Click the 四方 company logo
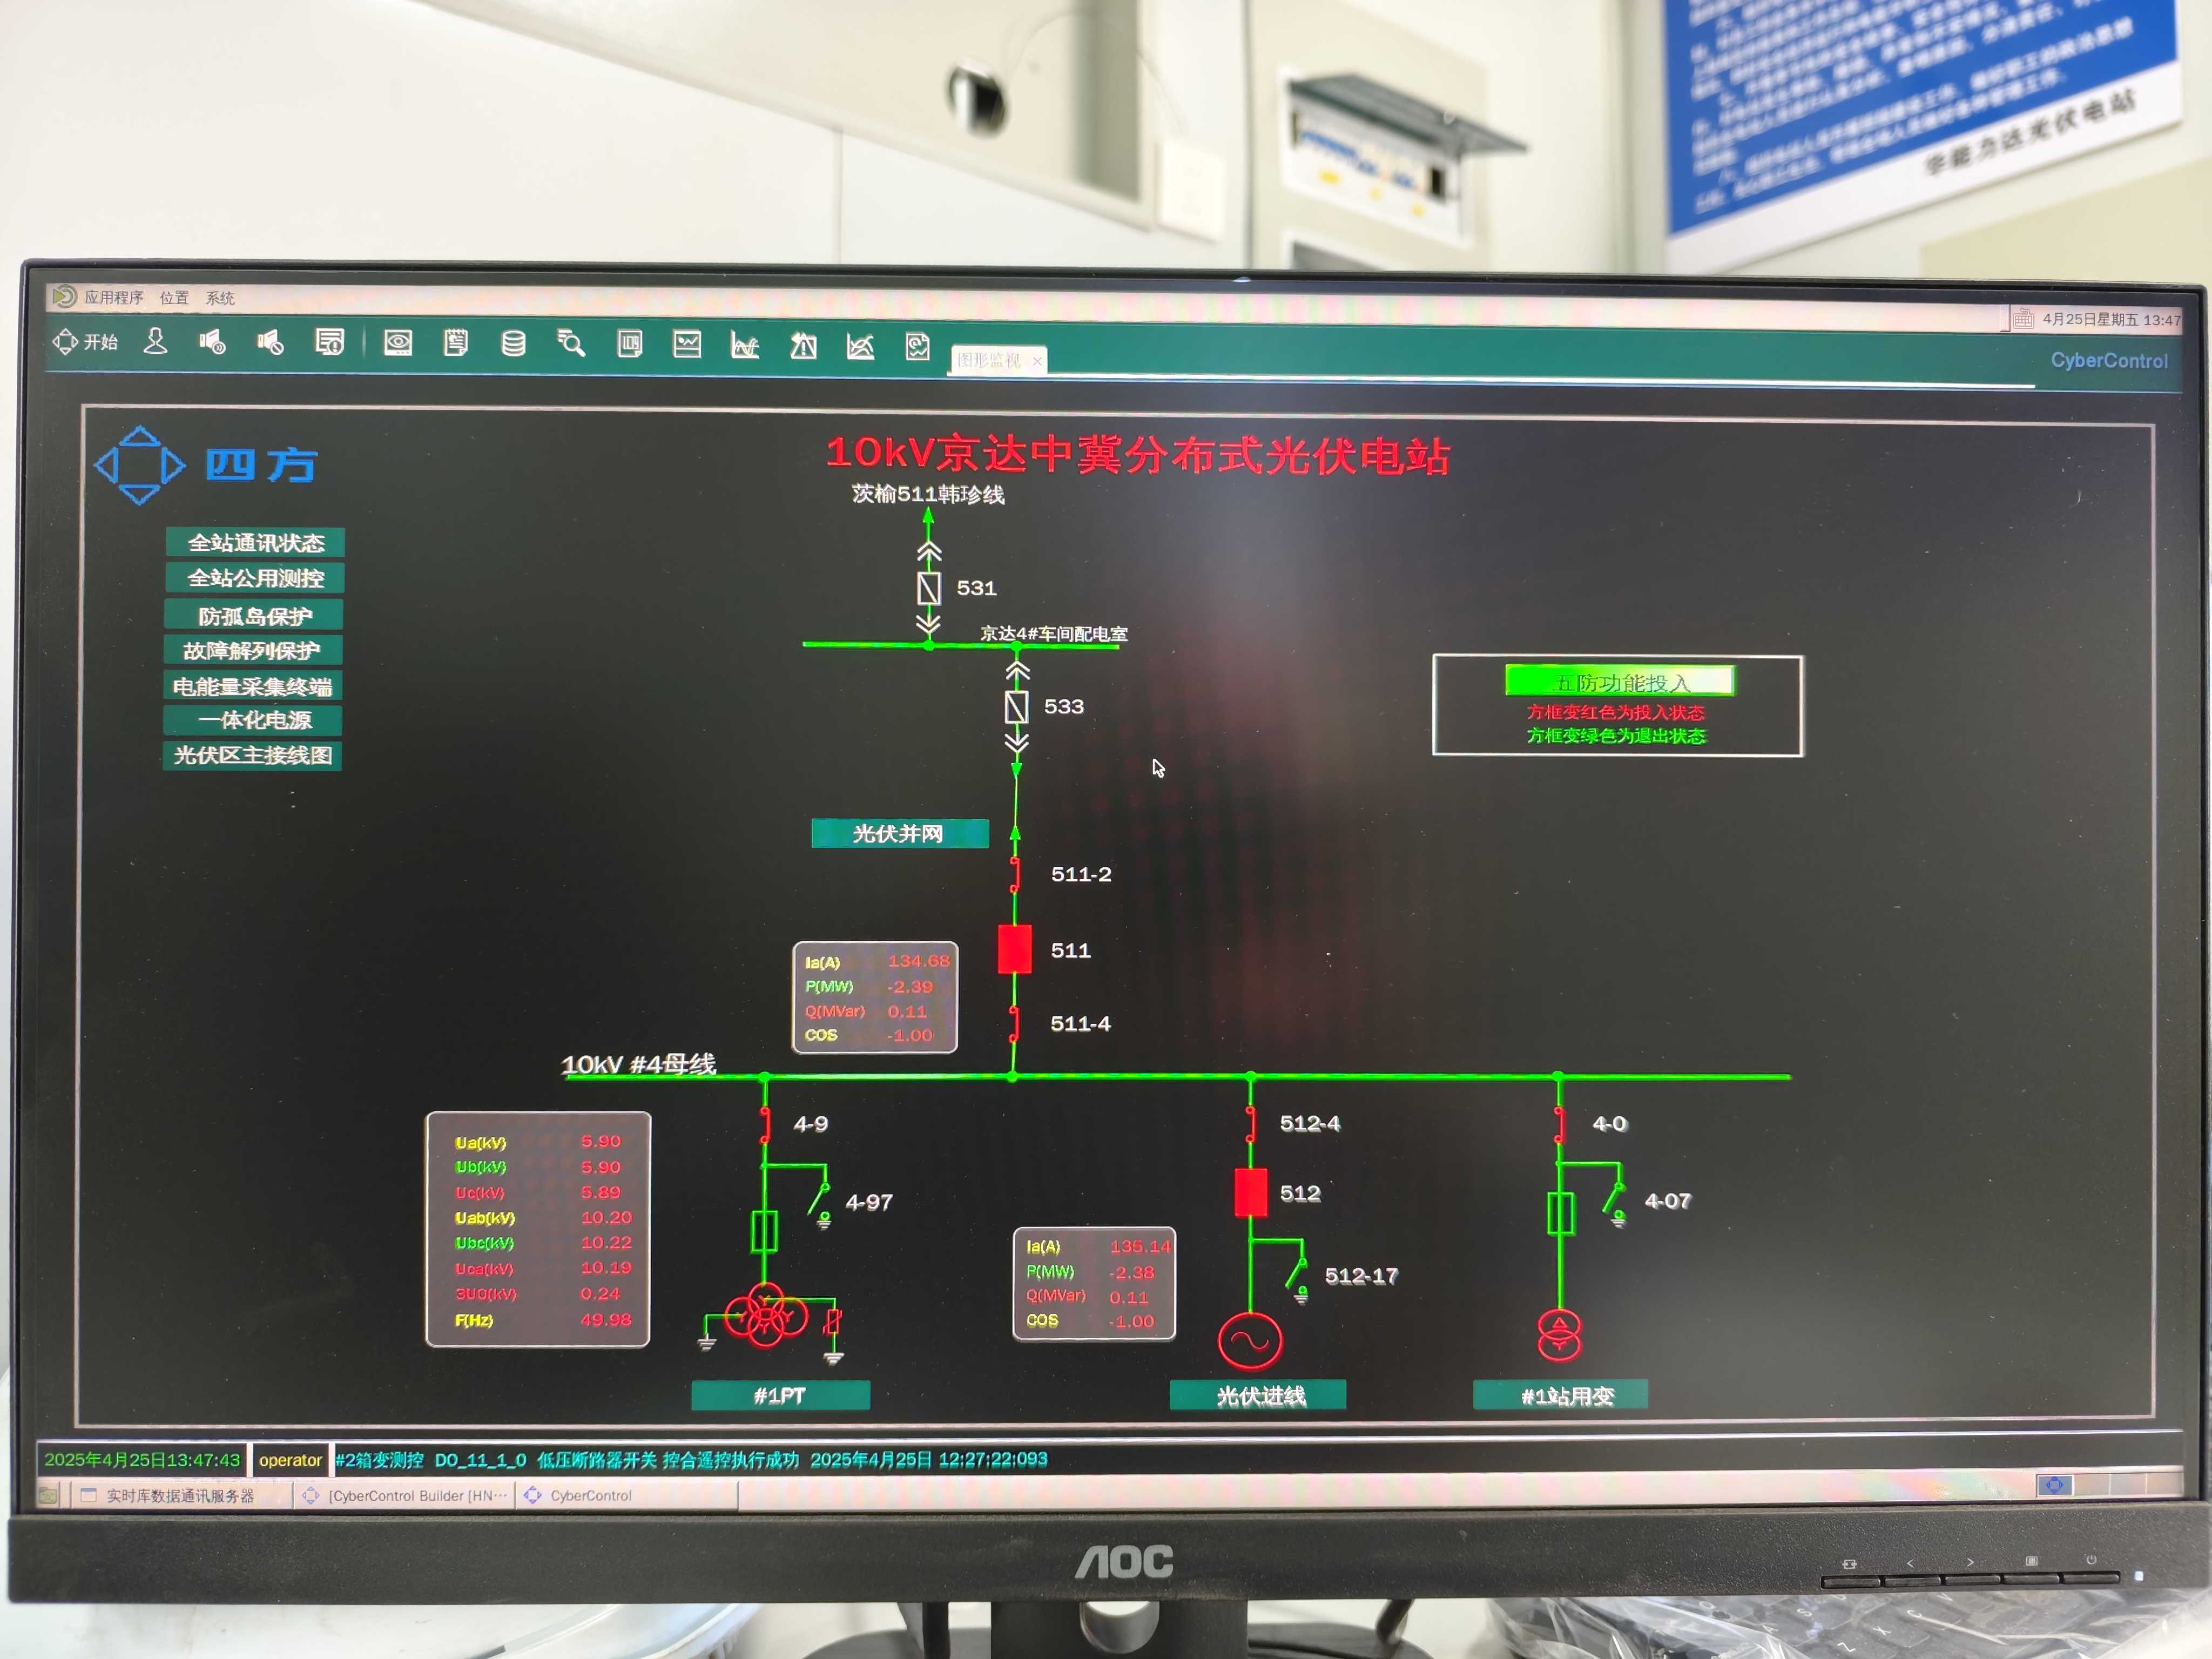The image size is (2212, 1659). 207,465
